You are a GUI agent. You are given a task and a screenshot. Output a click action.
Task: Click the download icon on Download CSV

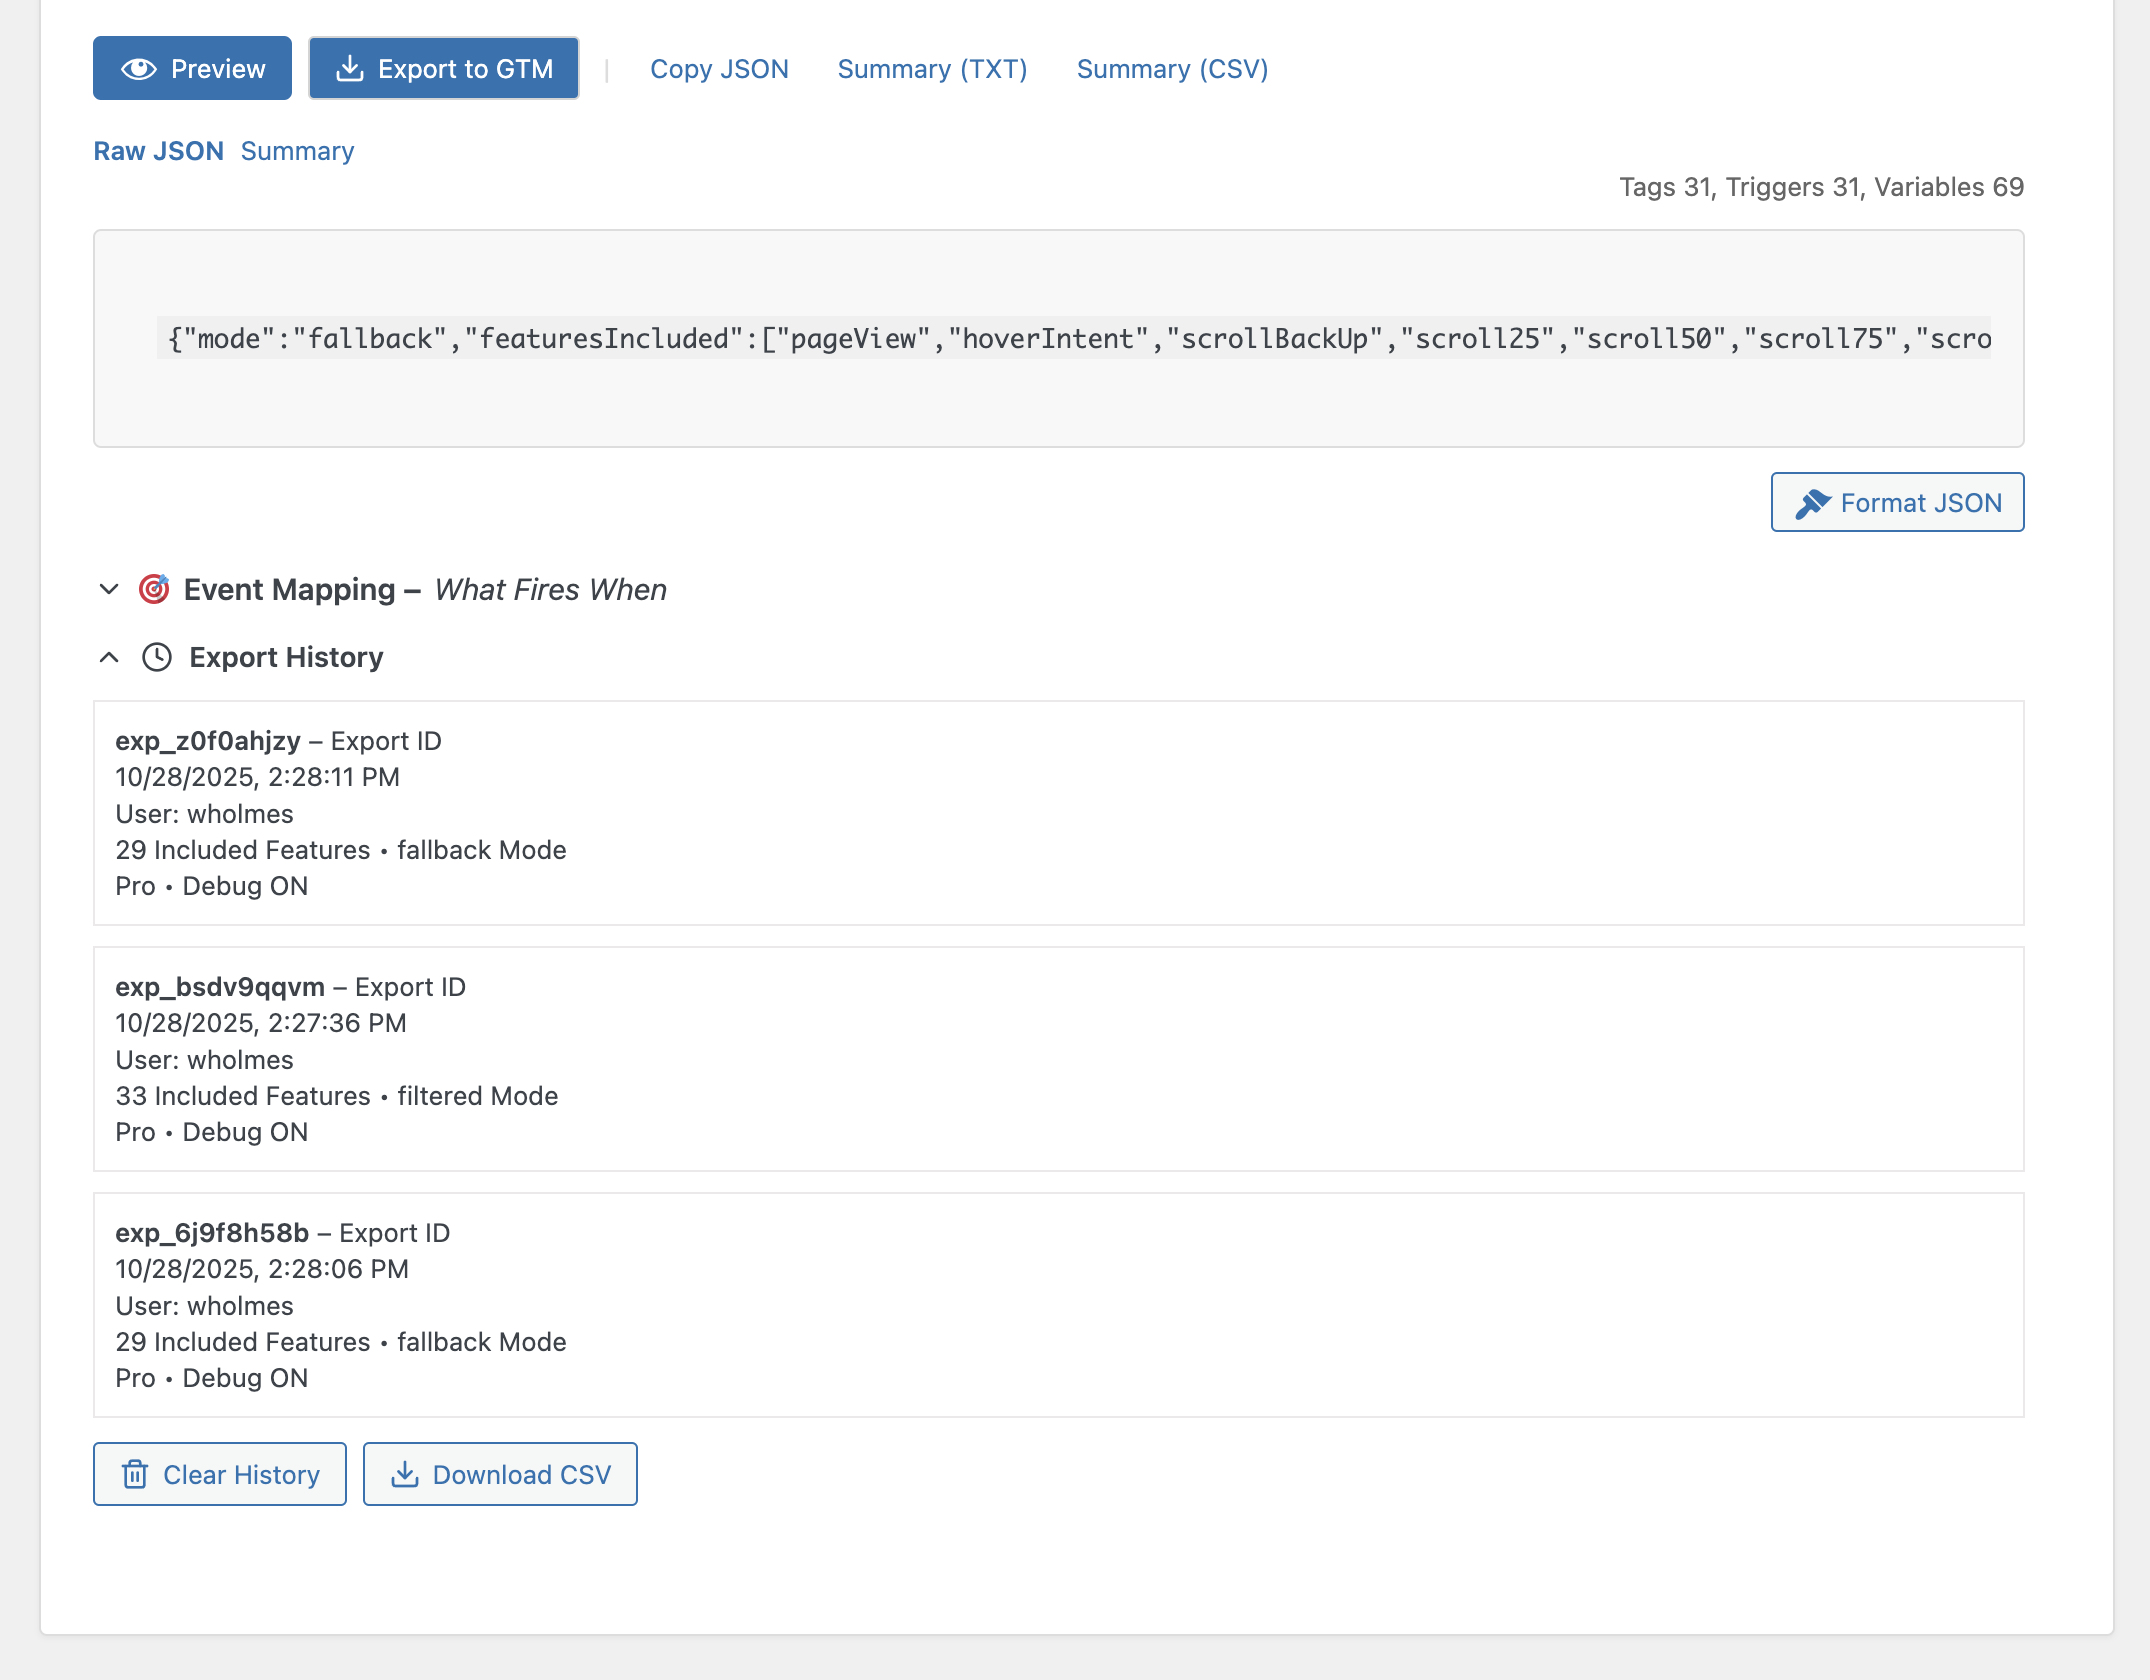(x=405, y=1474)
